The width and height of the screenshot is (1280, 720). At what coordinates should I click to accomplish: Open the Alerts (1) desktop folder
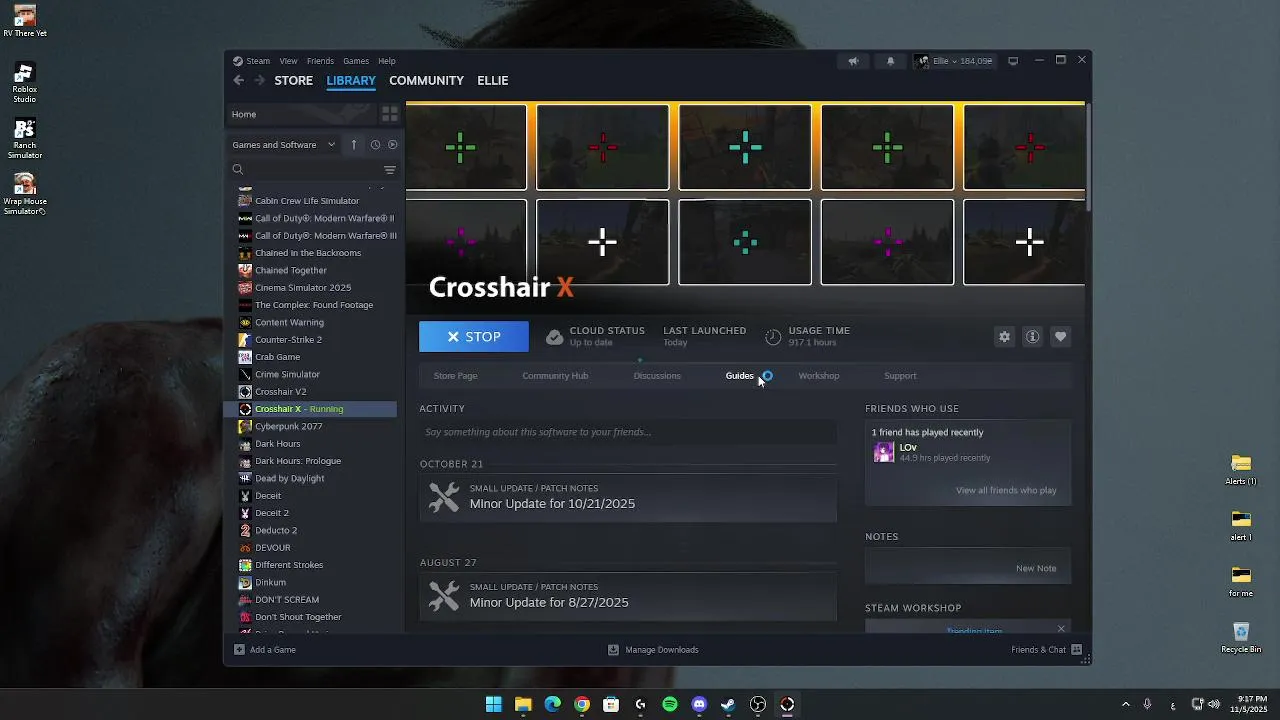[x=1241, y=470]
